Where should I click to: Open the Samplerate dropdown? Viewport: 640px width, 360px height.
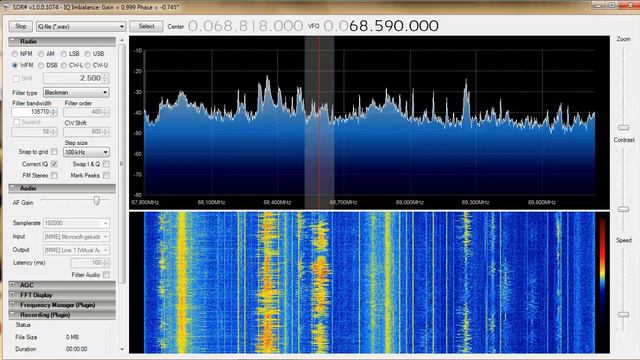tap(76, 223)
